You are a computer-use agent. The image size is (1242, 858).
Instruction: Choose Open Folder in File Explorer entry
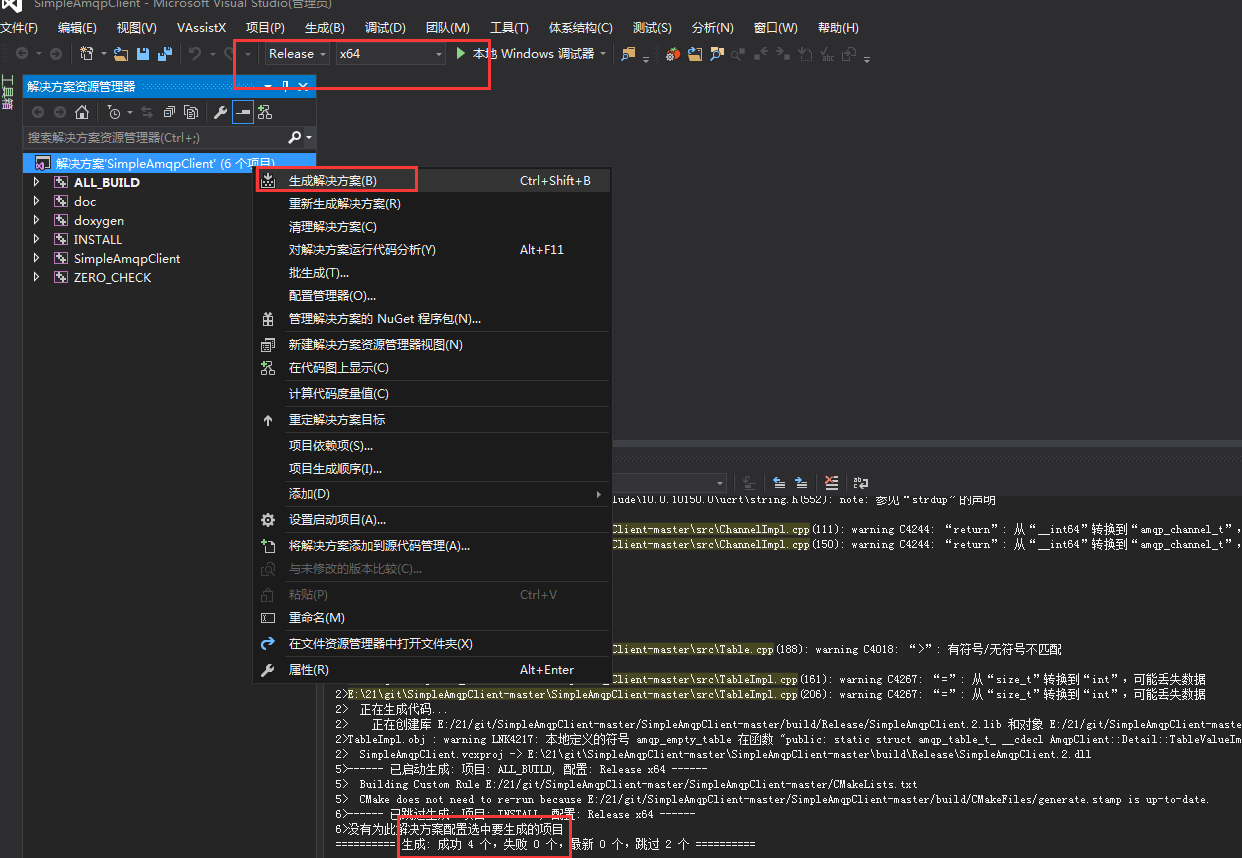(431, 644)
